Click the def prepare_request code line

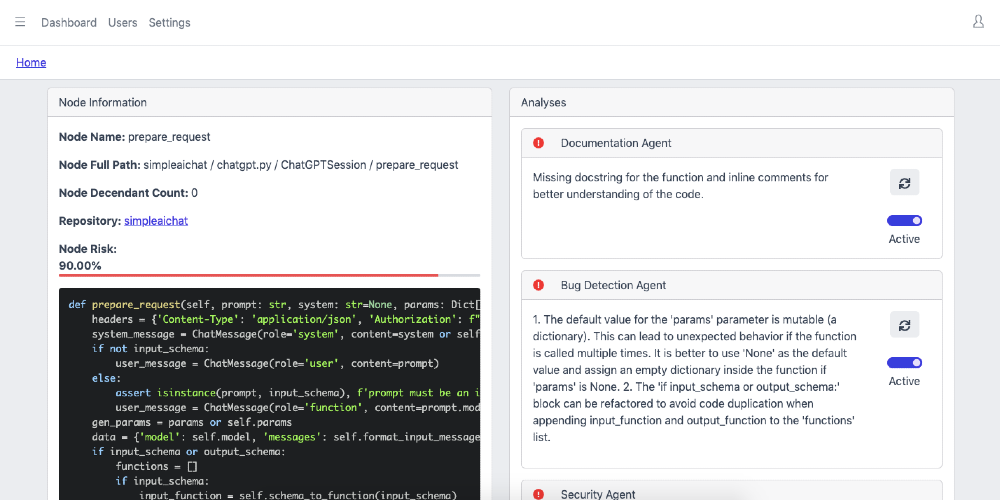pos(274,304)
